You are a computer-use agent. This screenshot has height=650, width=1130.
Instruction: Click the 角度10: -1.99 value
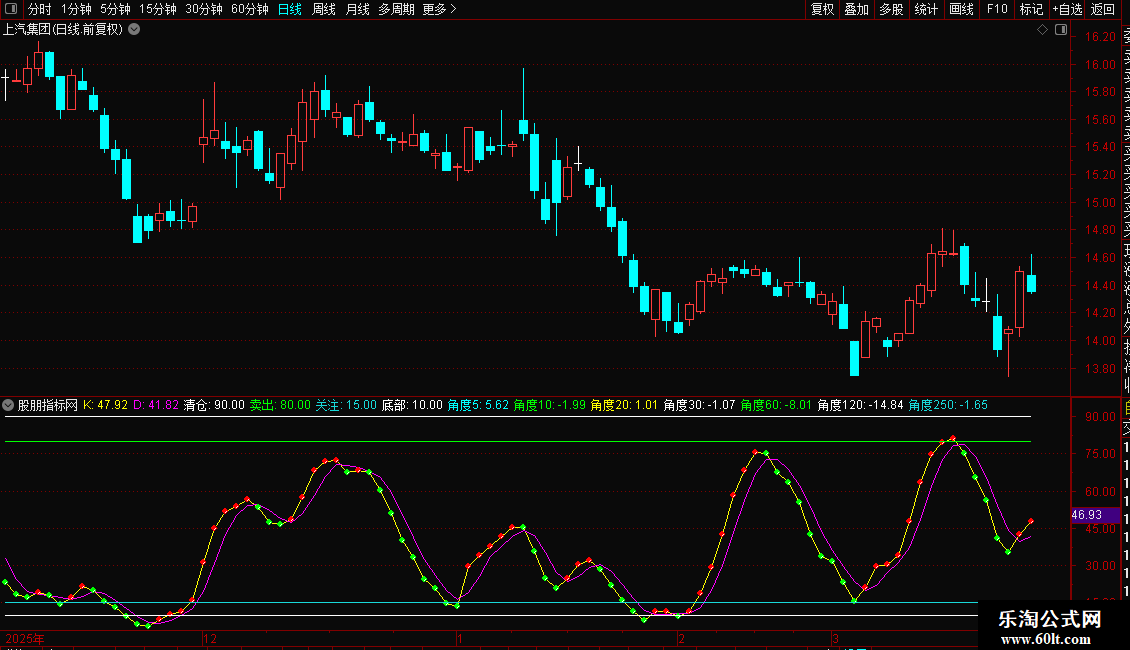coord(550,405)
